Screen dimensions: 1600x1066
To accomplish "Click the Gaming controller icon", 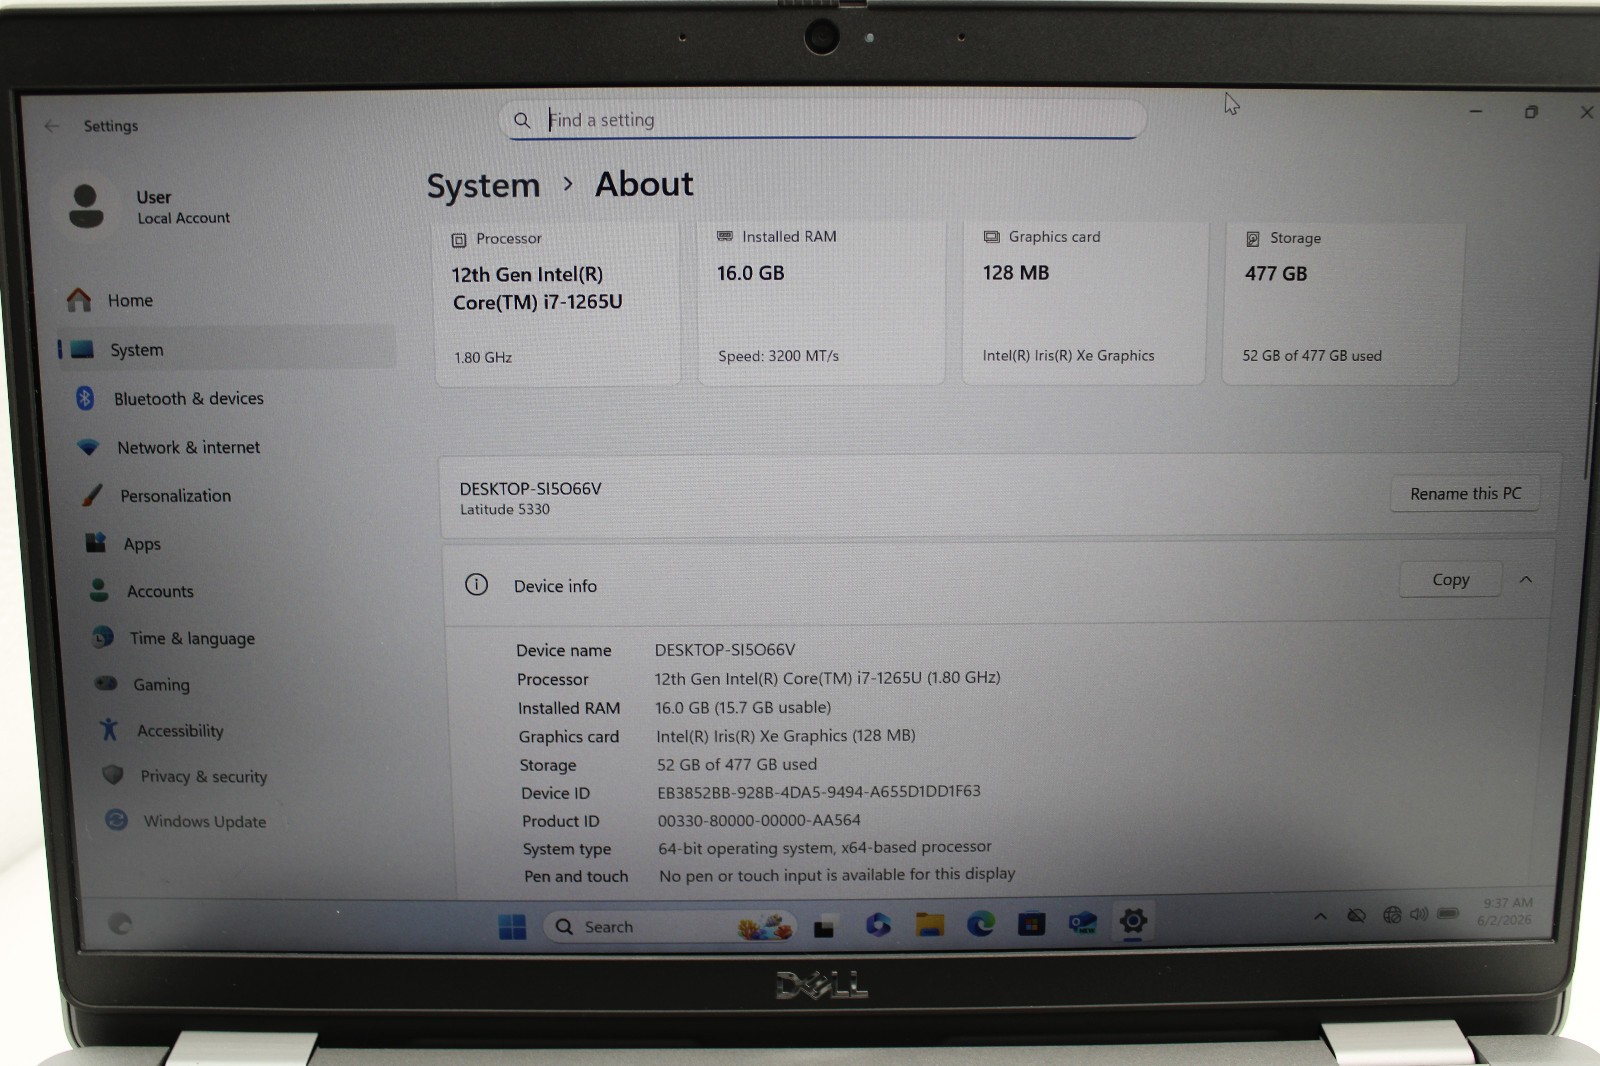I will (106, 684).
